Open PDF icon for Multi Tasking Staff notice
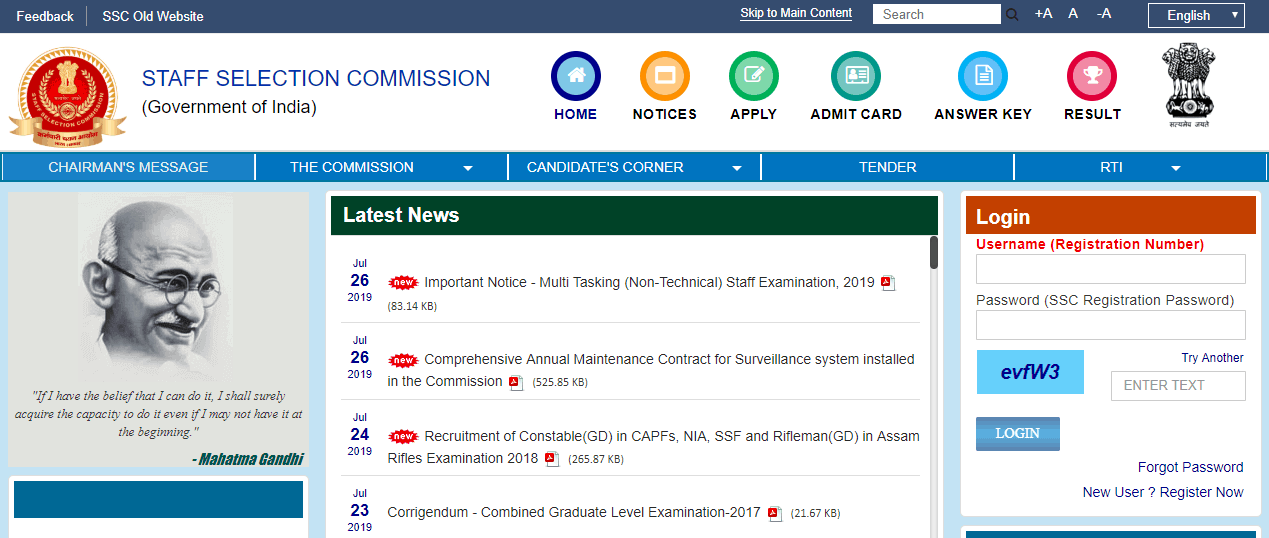 tap(887, 283)
